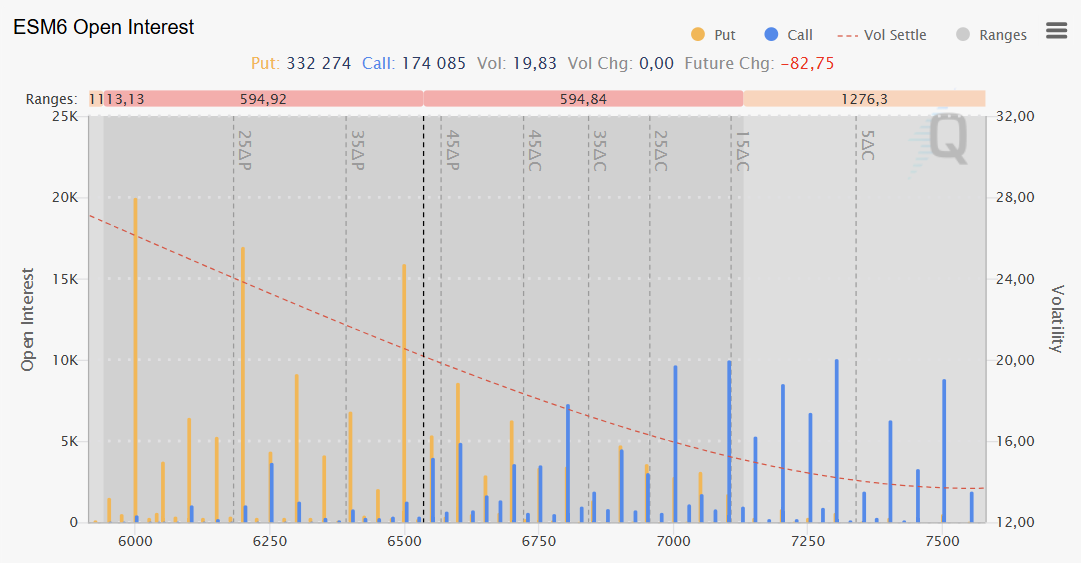Image resolution: width=1081 pixels, height=563 pixels.
Task: Click the red dashed Vol Settle legend marker
Action: click(x=848, y=35)
